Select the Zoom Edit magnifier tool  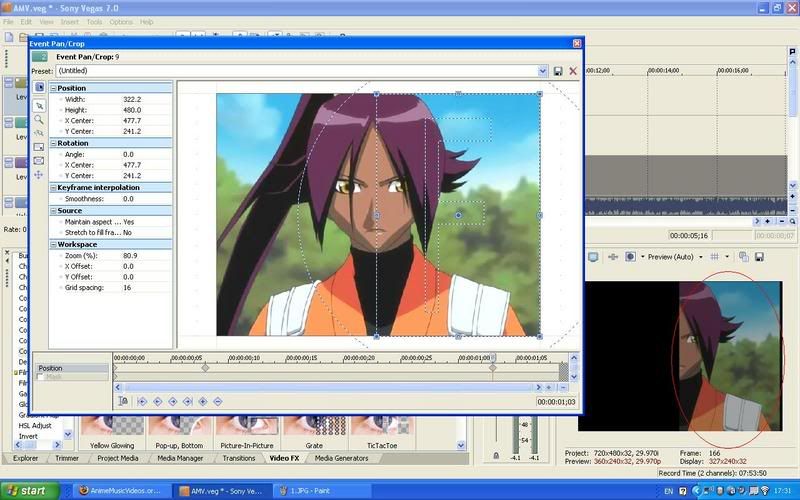(x=39, y=119)
